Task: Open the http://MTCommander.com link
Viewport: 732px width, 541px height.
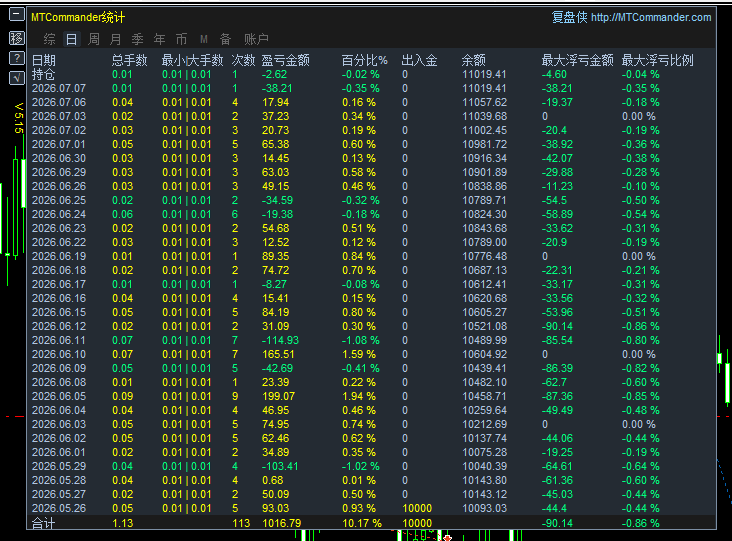Action: pos(651,18)
